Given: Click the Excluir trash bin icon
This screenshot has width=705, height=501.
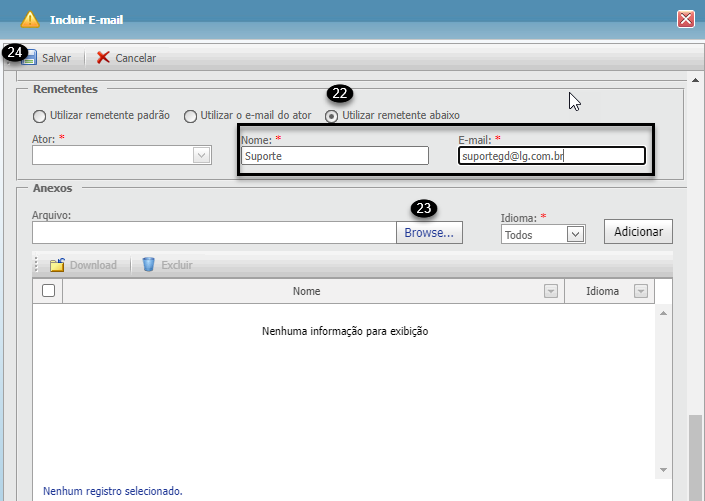Looking at the screenshot, I should point(148,264).
